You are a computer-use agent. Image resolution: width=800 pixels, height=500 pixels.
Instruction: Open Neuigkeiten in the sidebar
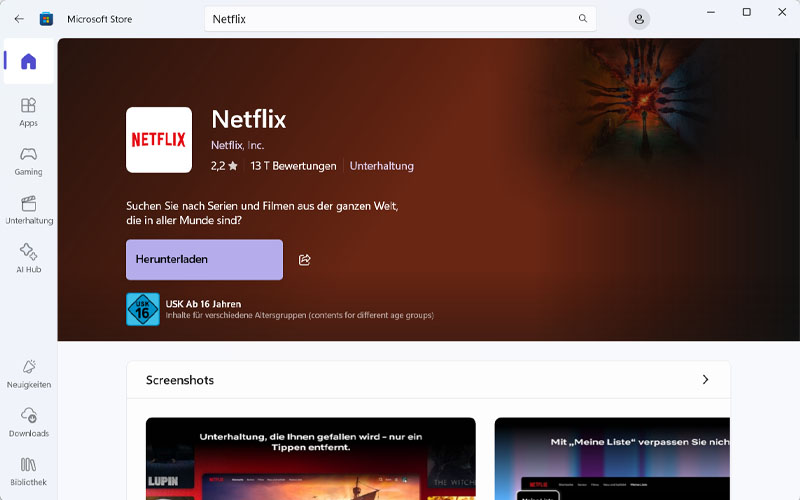click(29, 374)
